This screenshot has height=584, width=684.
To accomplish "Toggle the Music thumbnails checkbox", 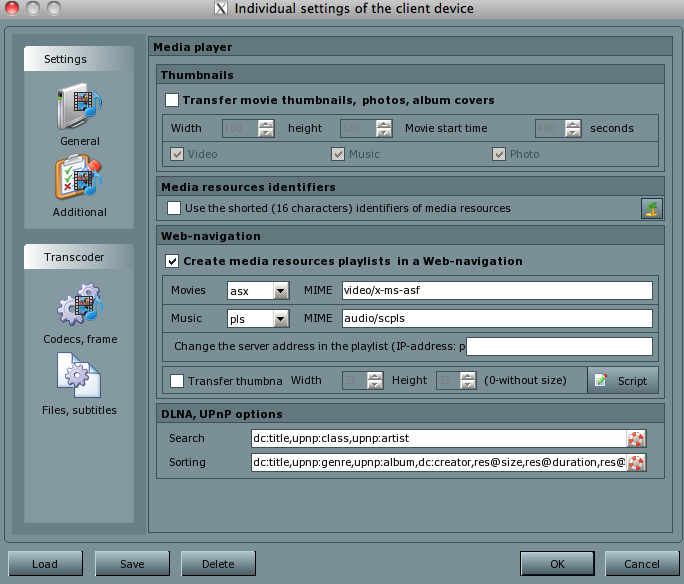I will click(338, 154).
